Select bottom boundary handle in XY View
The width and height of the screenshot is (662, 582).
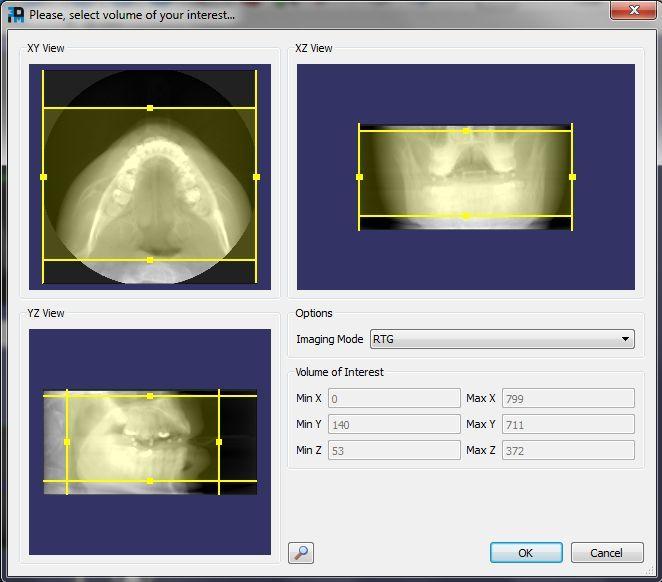(150, 260)
